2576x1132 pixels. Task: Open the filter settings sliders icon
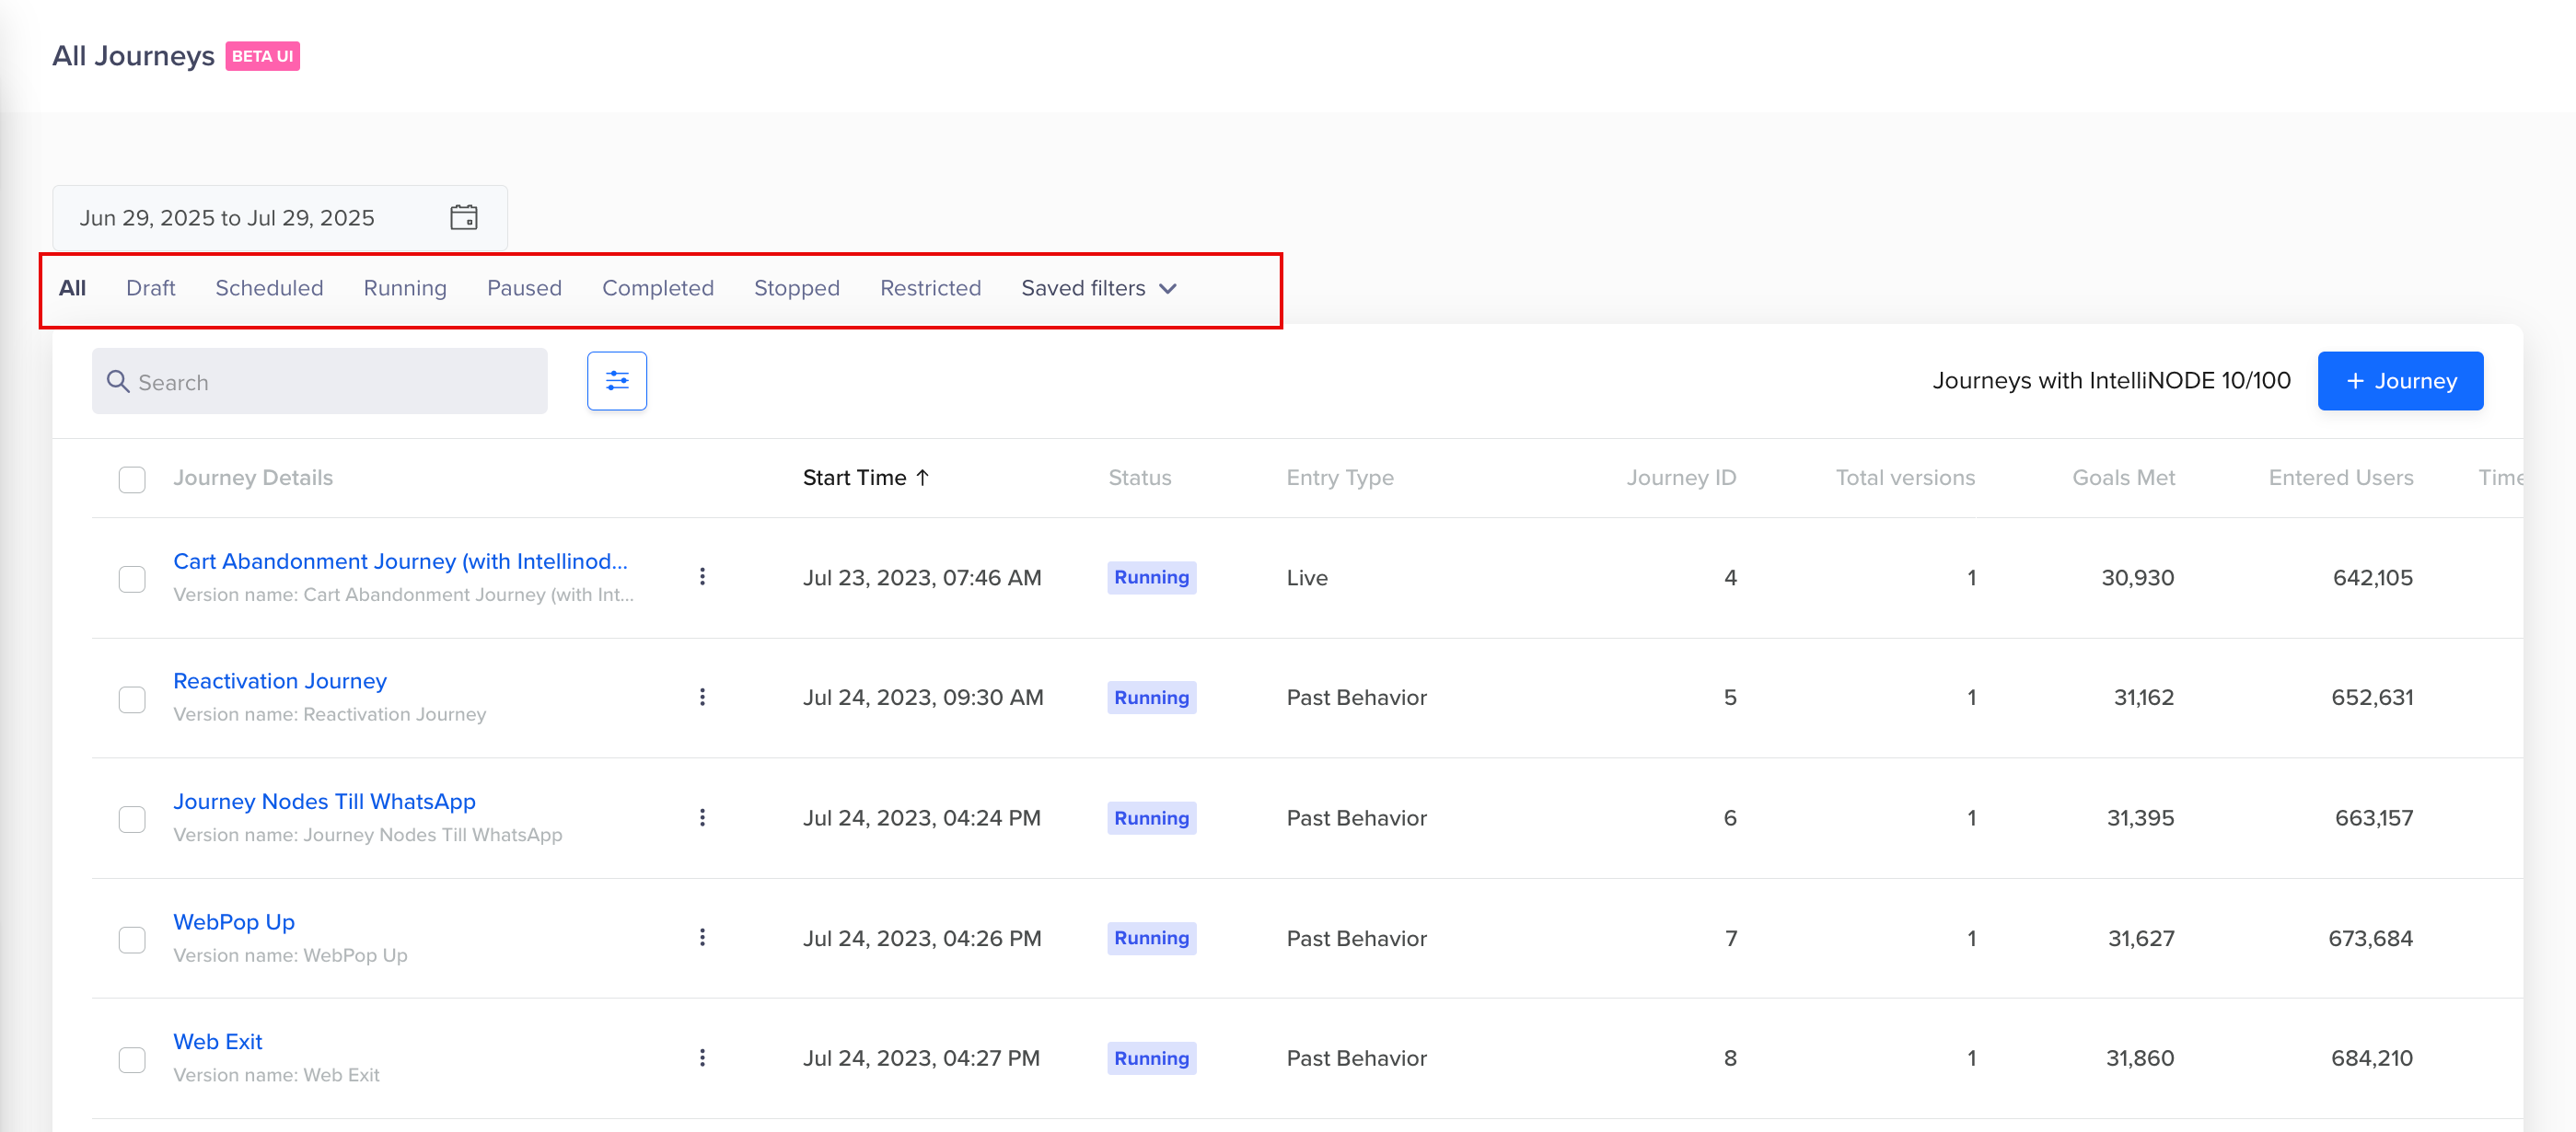click(617, 381)
